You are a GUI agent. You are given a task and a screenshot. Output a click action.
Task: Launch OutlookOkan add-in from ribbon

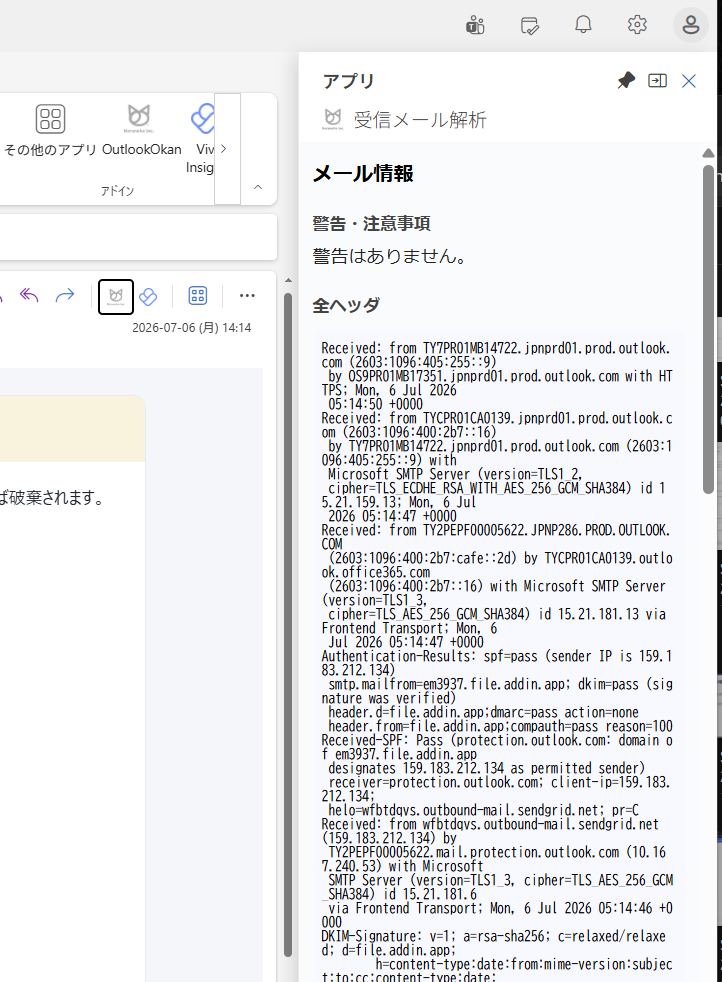pyautogui.click(x=141, y=130)
